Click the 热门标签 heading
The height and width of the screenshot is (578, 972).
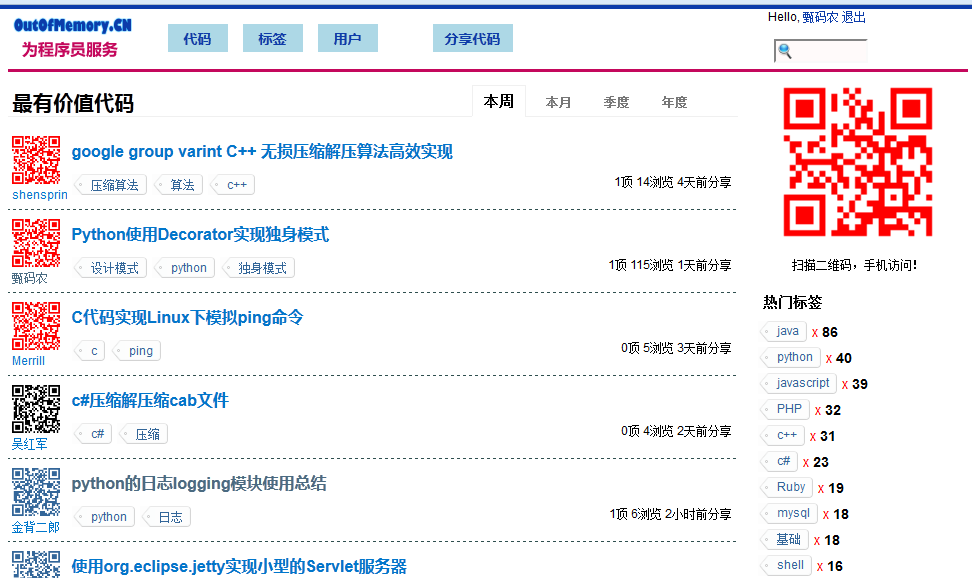pyautogui.click(x=792, y=303)
